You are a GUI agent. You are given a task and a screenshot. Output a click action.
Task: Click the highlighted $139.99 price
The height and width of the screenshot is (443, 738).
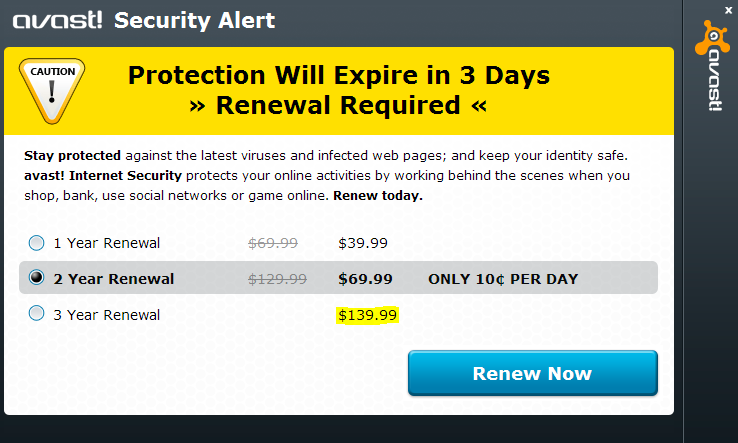368,315
